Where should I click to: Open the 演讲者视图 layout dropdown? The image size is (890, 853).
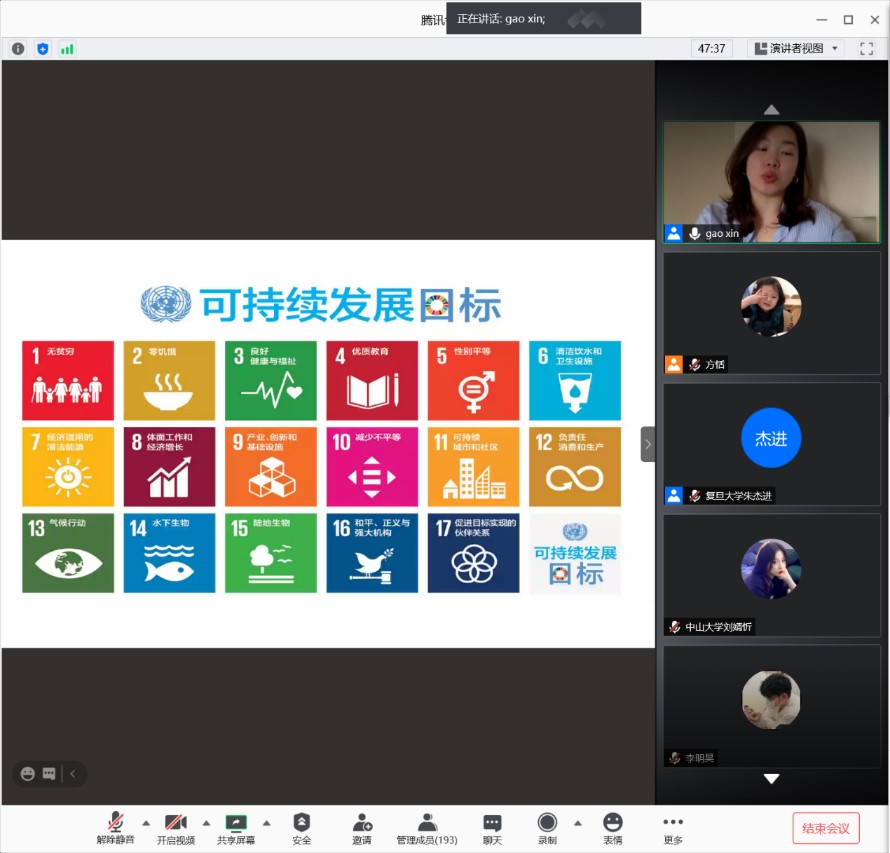[x=796, y=49]
